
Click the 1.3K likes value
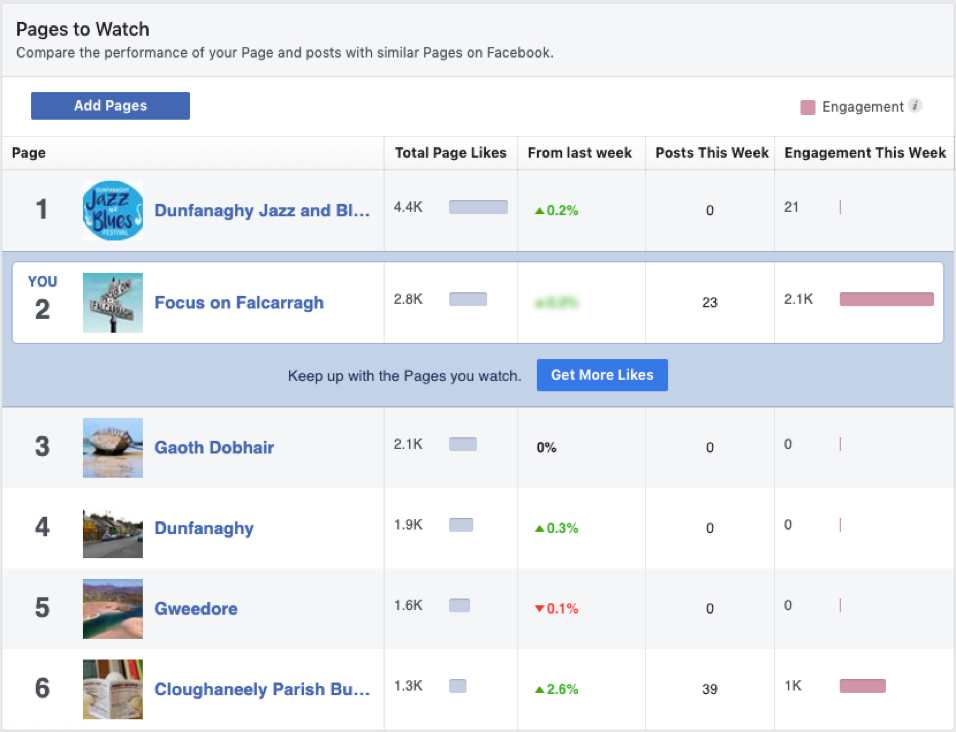click(x=408, y=686)
